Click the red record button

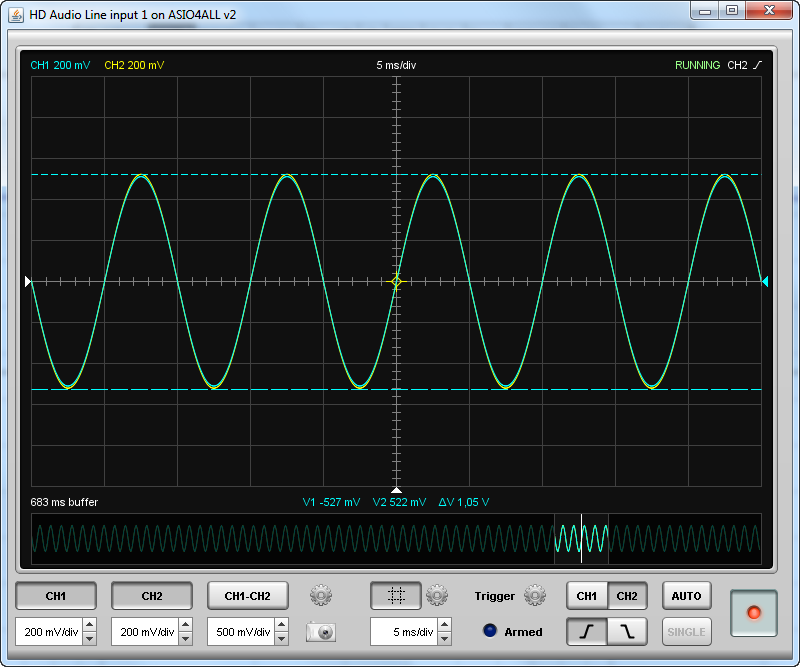pos(754,613)
